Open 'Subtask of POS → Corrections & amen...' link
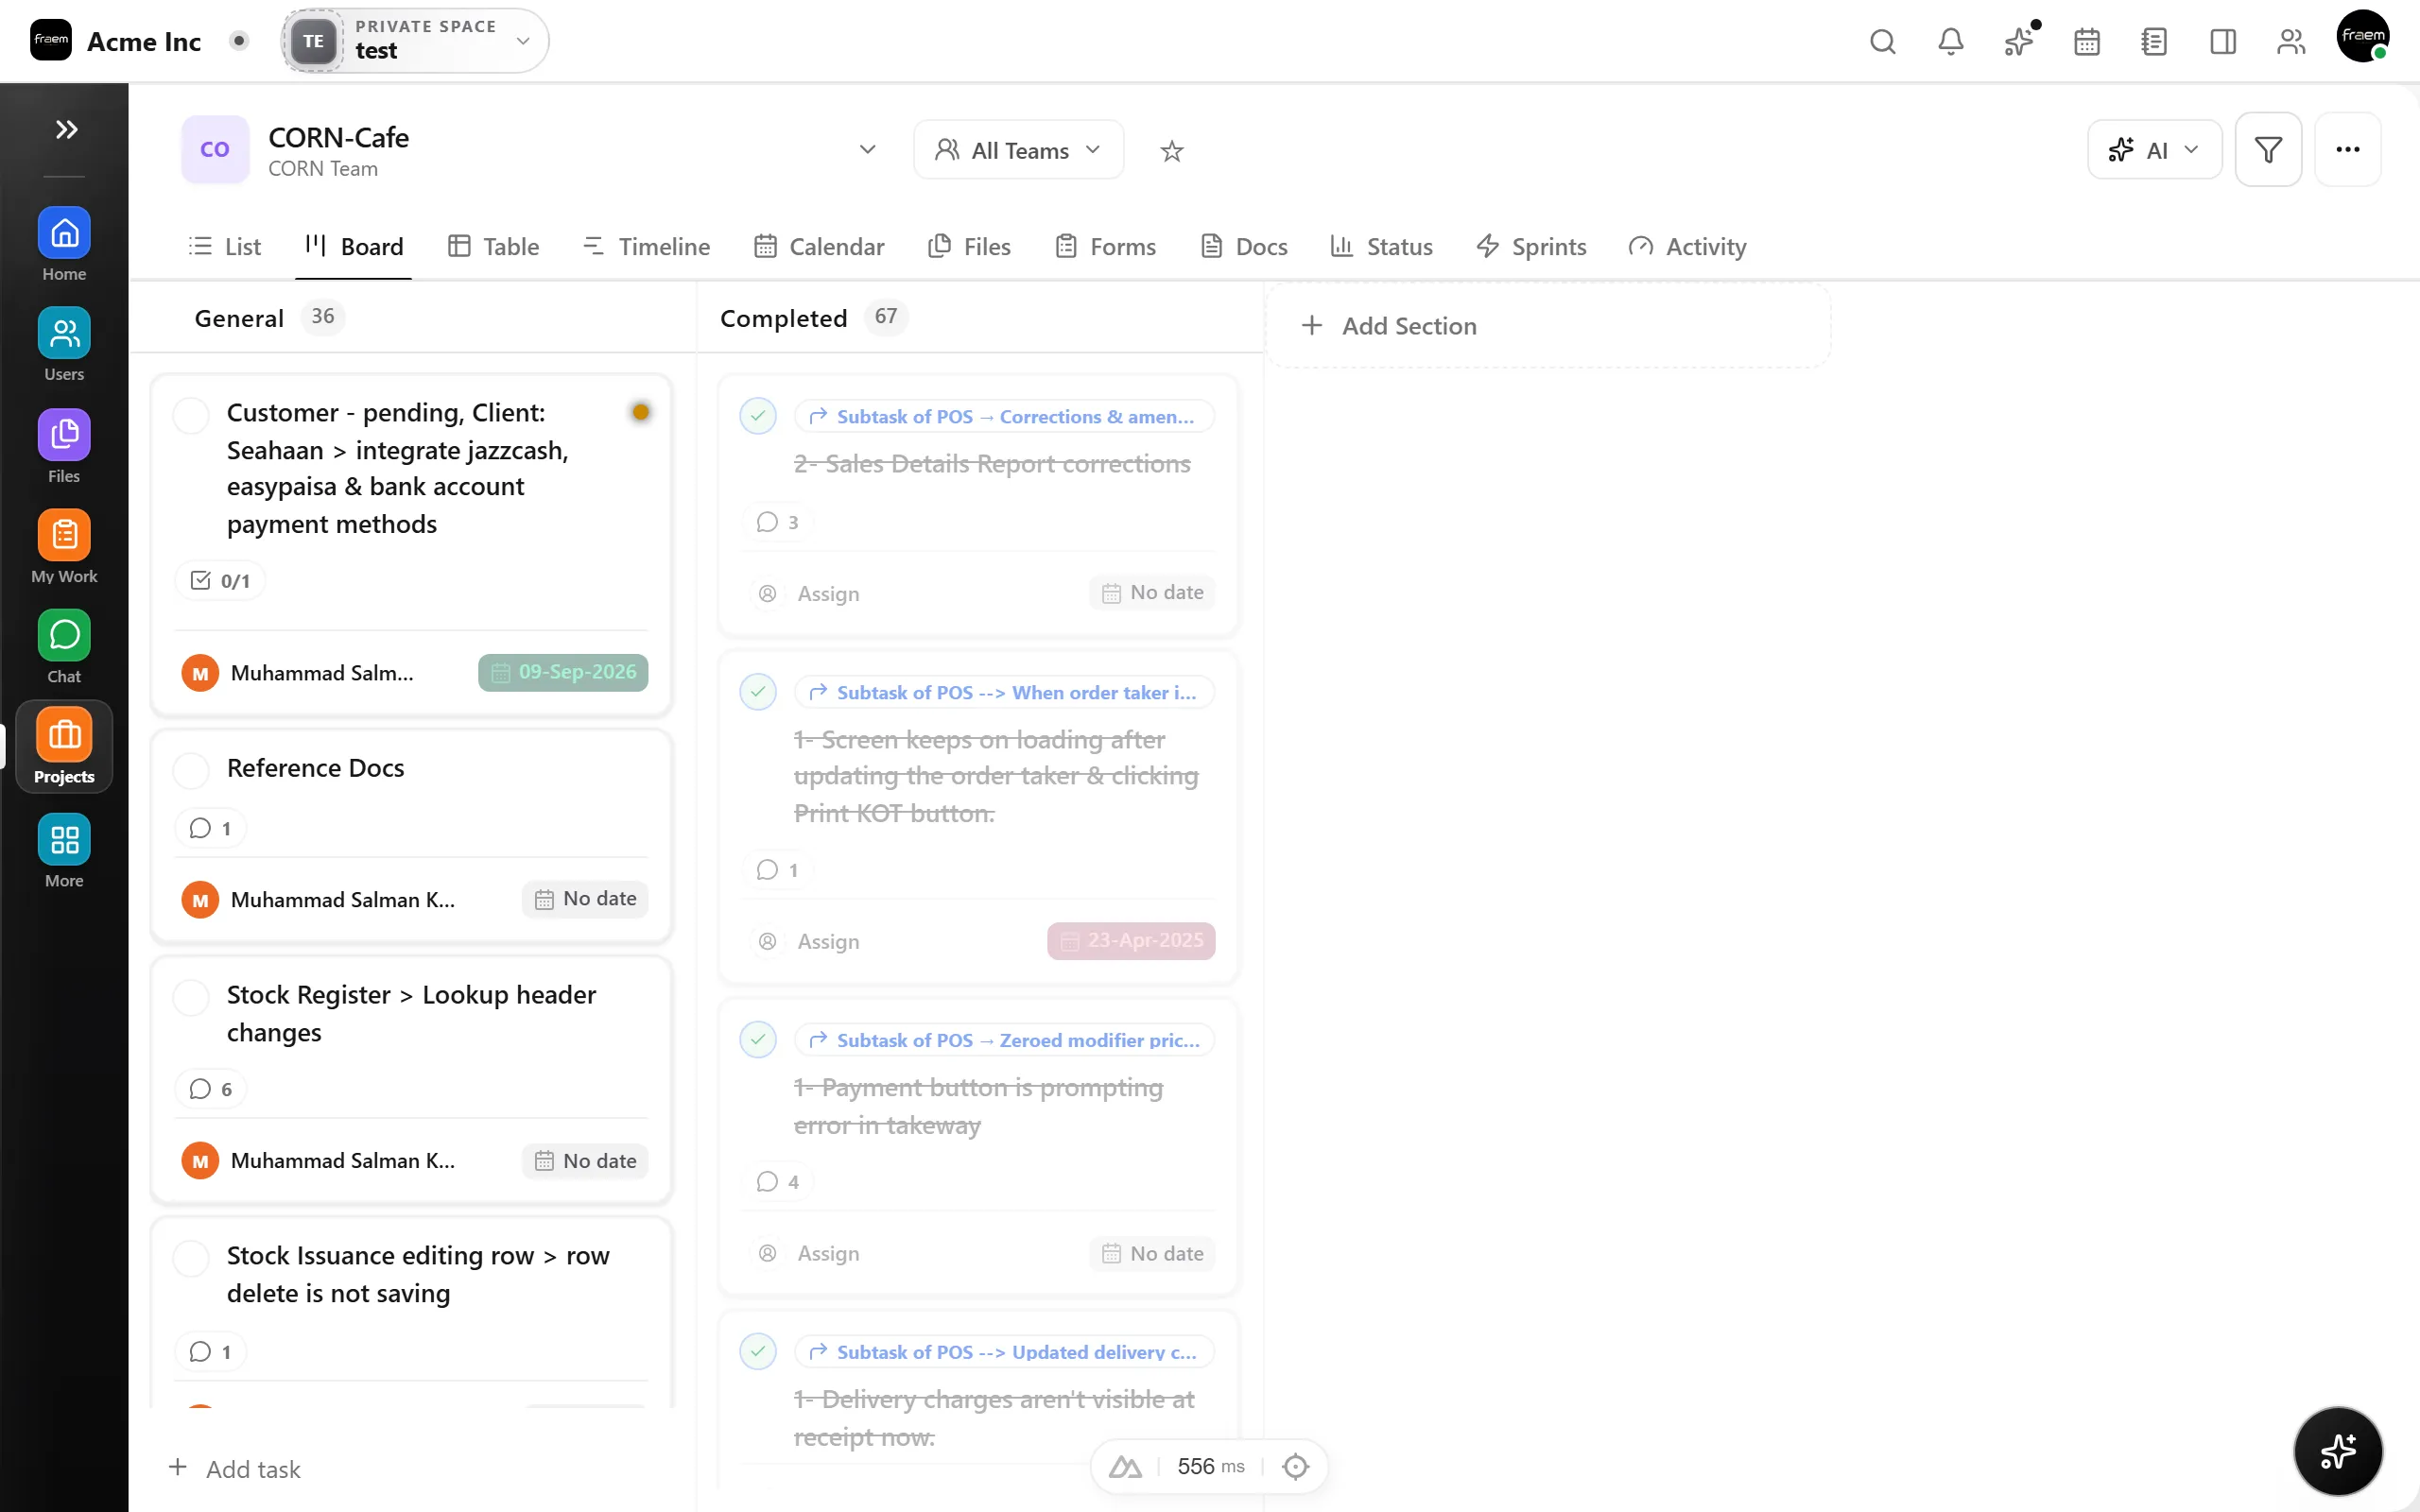2420x1512 pixels. (1003, 416)
